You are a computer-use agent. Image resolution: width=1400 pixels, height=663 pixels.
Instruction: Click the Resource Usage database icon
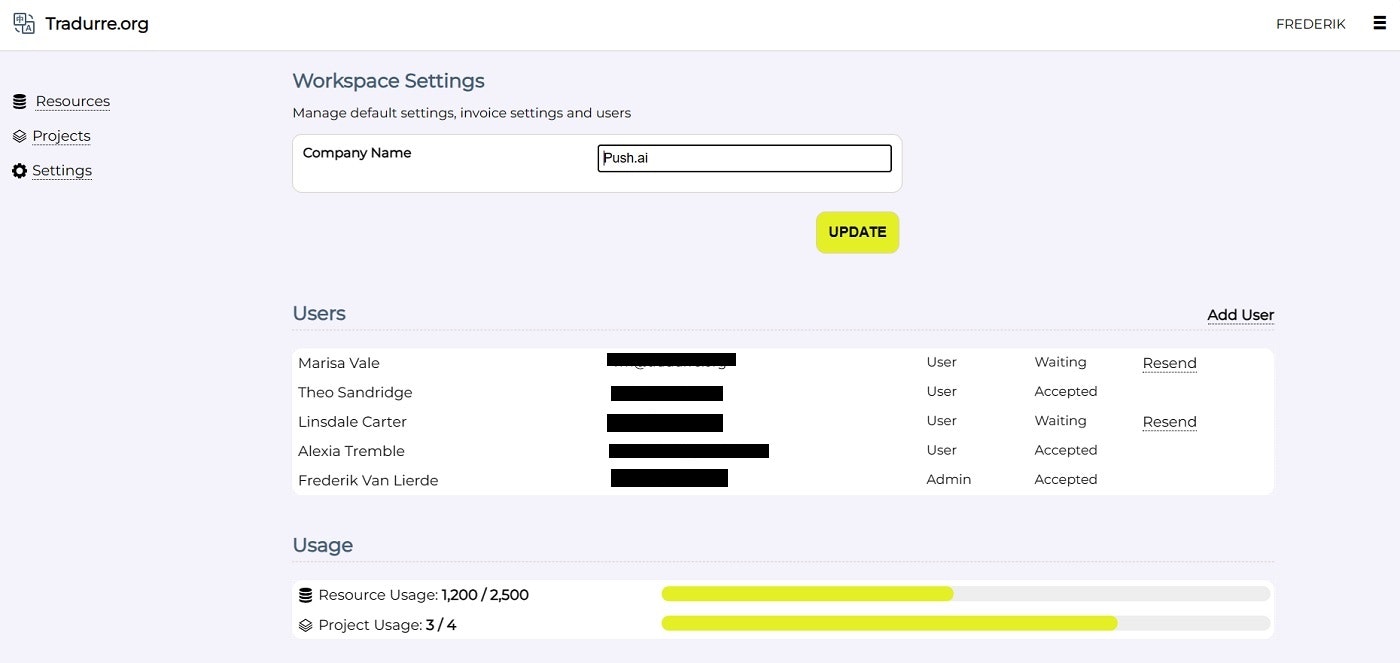(x=306, y=595)
